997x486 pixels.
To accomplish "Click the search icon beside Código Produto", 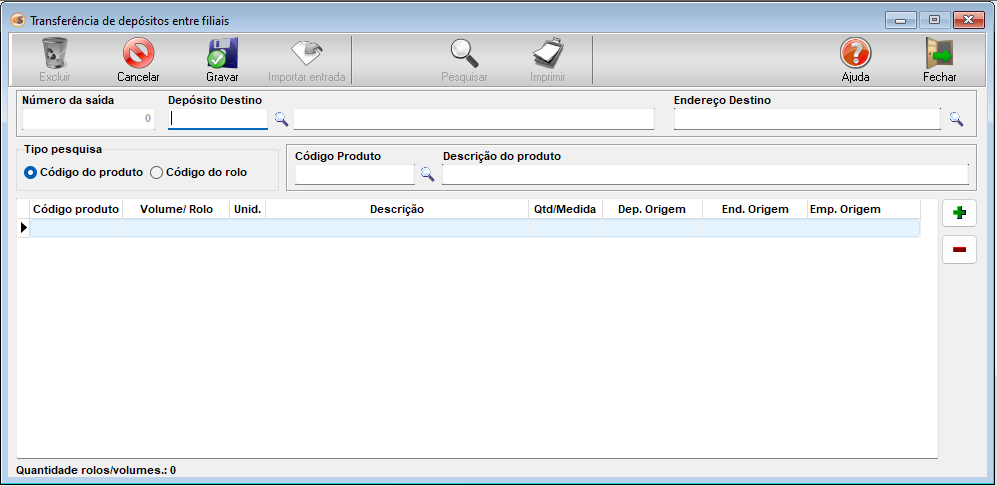I will (x=427, y=174).
